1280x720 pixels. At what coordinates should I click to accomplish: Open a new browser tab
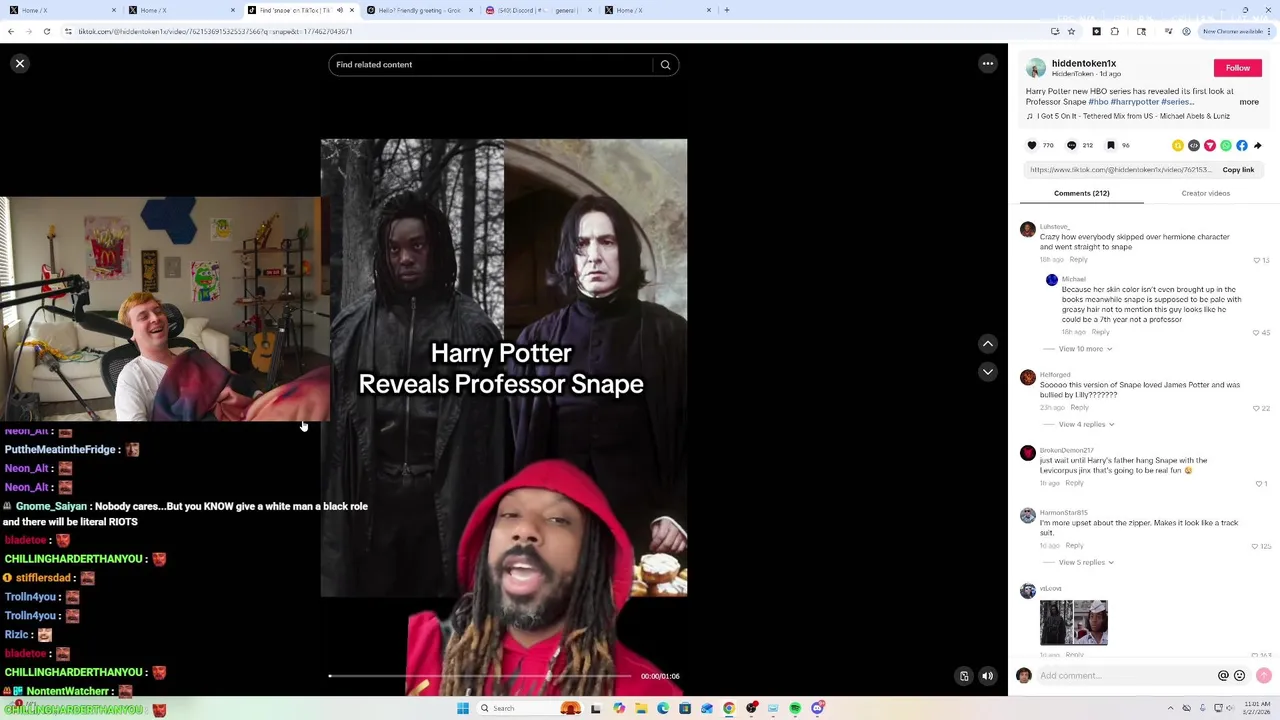pyautogui.click(x=727, y=10)
